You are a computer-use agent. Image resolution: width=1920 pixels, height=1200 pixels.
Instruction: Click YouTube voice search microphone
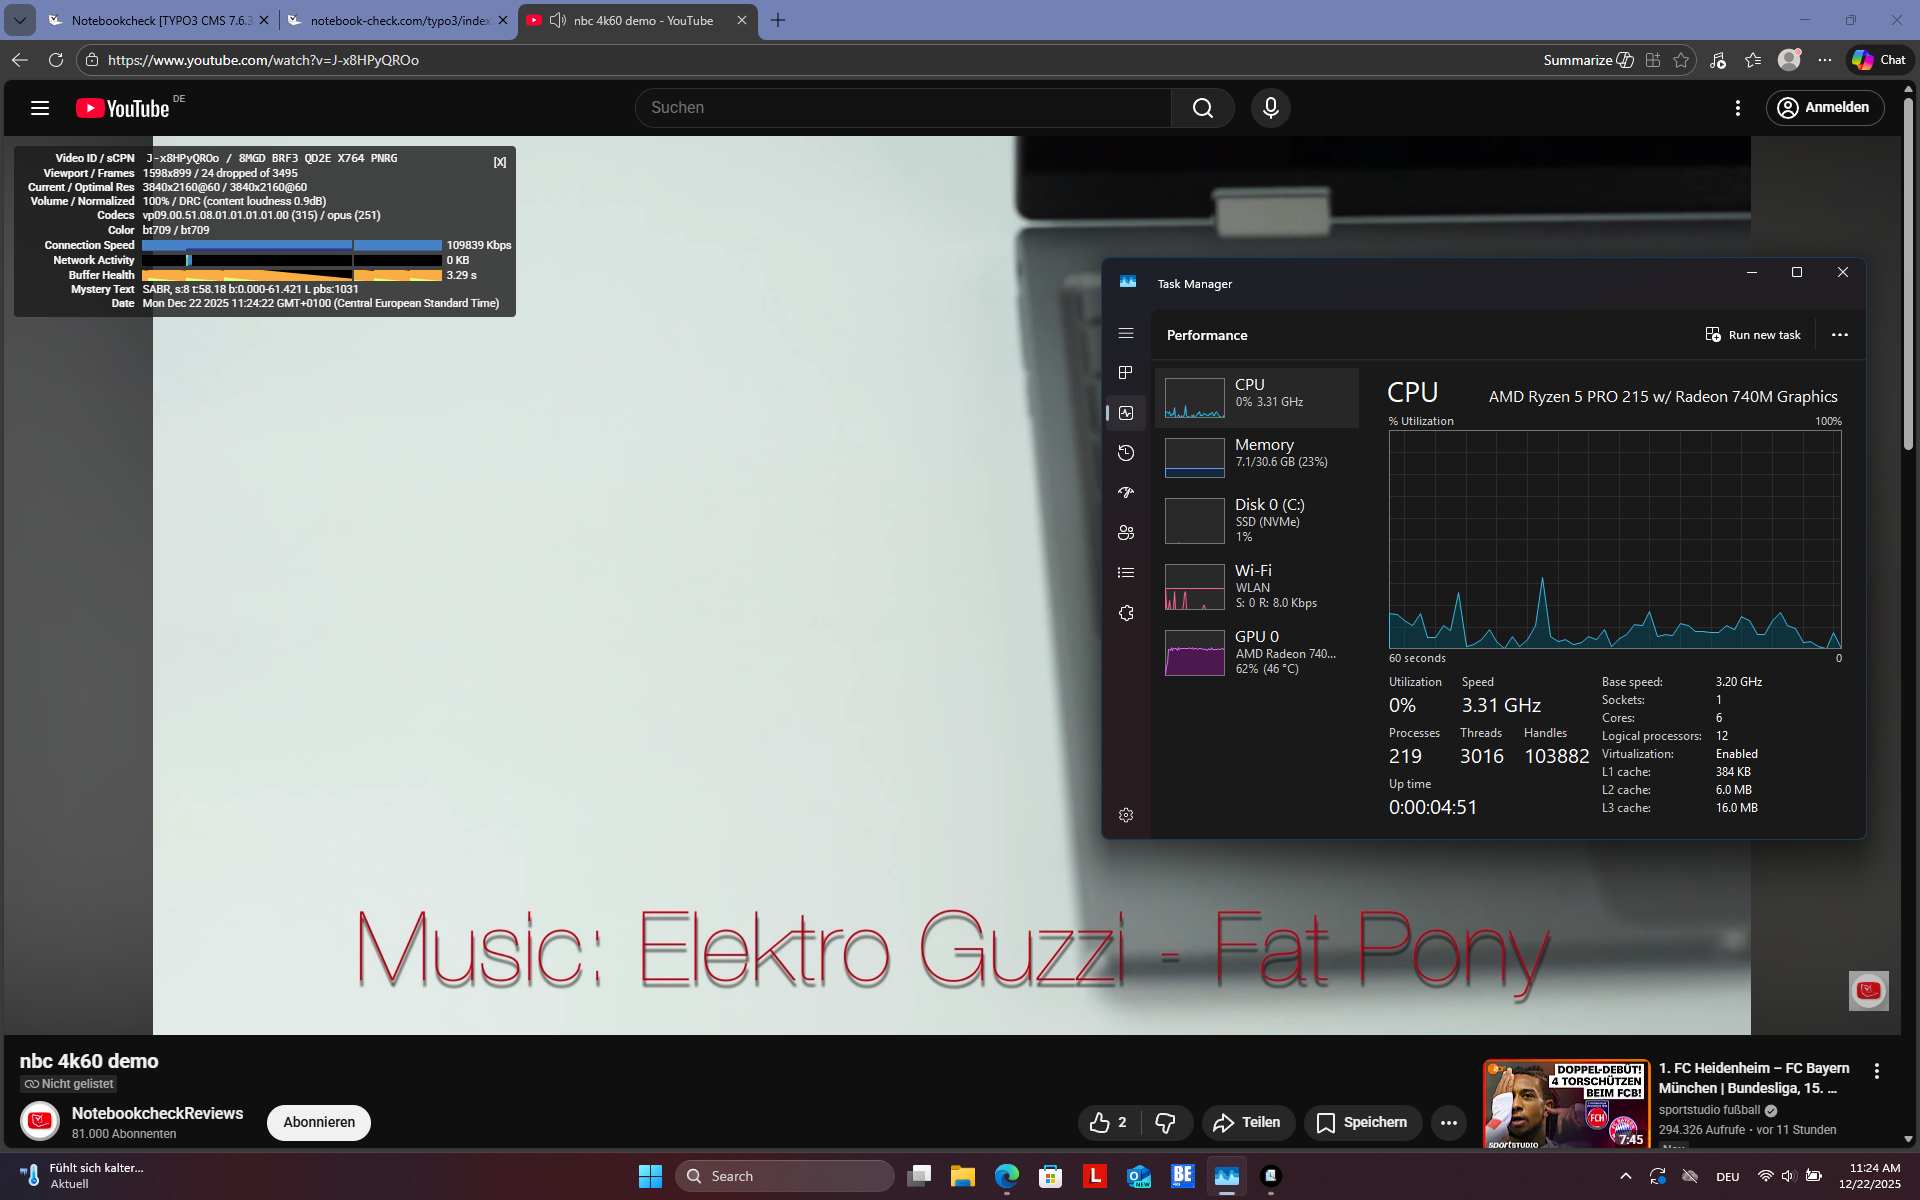click(1270, 108)
